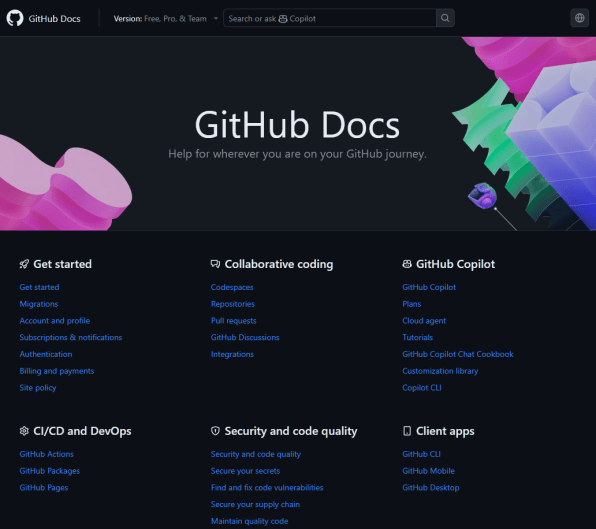This screenshot has width=596, height=529.
Task: Open the Pull requests link
Action: point(233,321)
